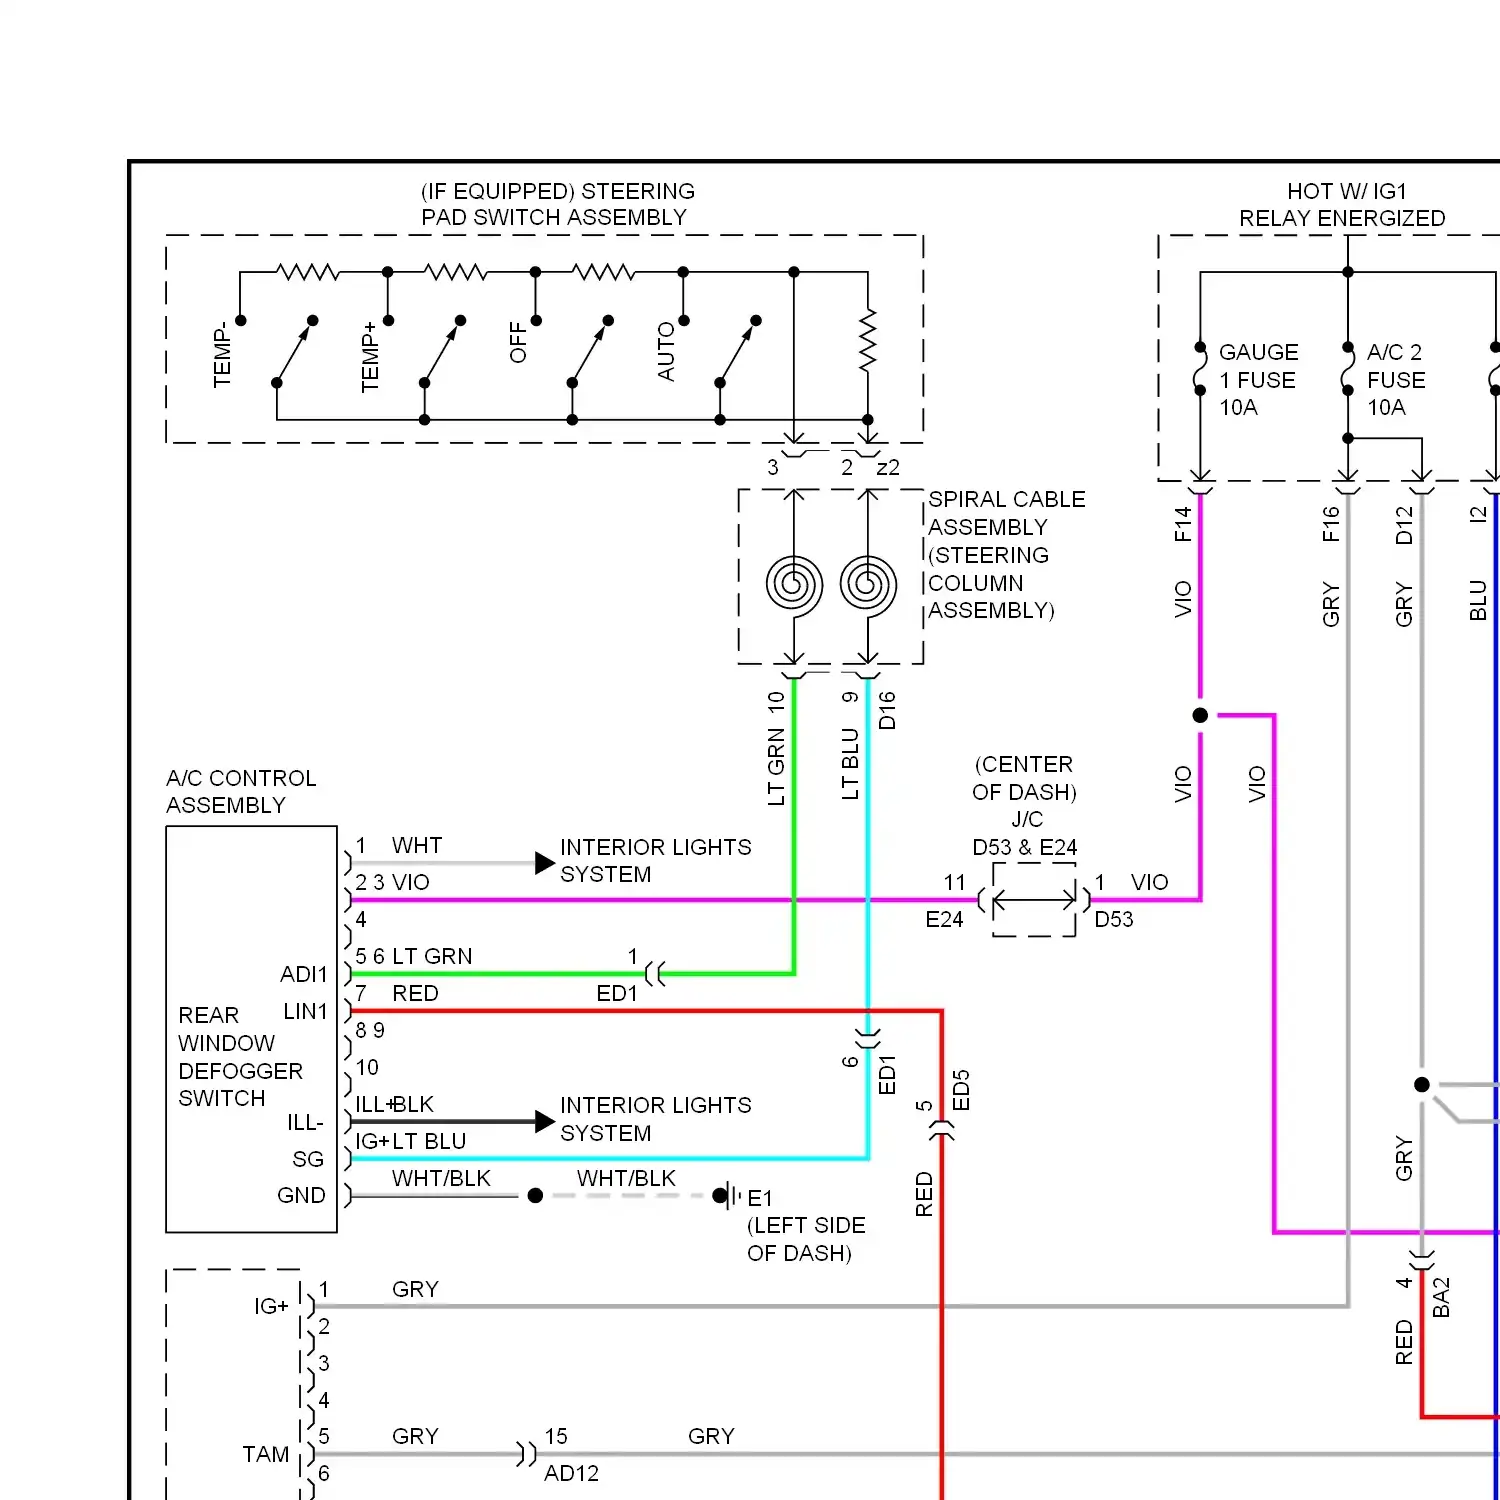Click the SG terminal label
This screenshot has height=1500, width=1500.
pyautogui.click(x=308, y=1159)
